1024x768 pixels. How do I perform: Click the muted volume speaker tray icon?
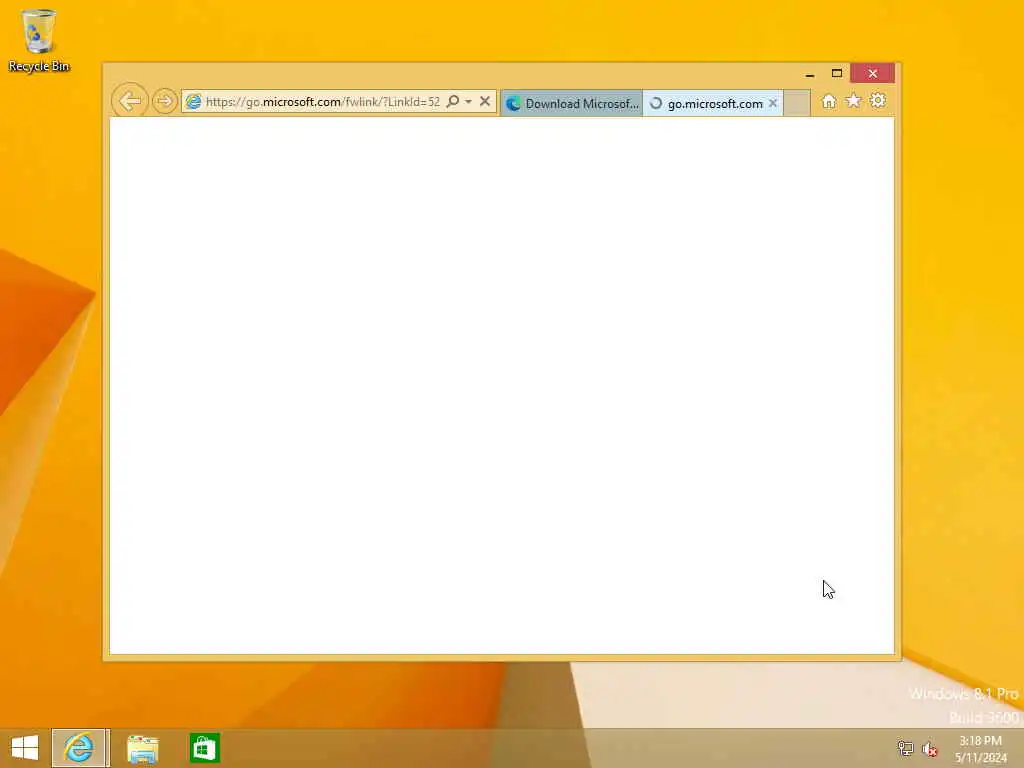[929, 749]
